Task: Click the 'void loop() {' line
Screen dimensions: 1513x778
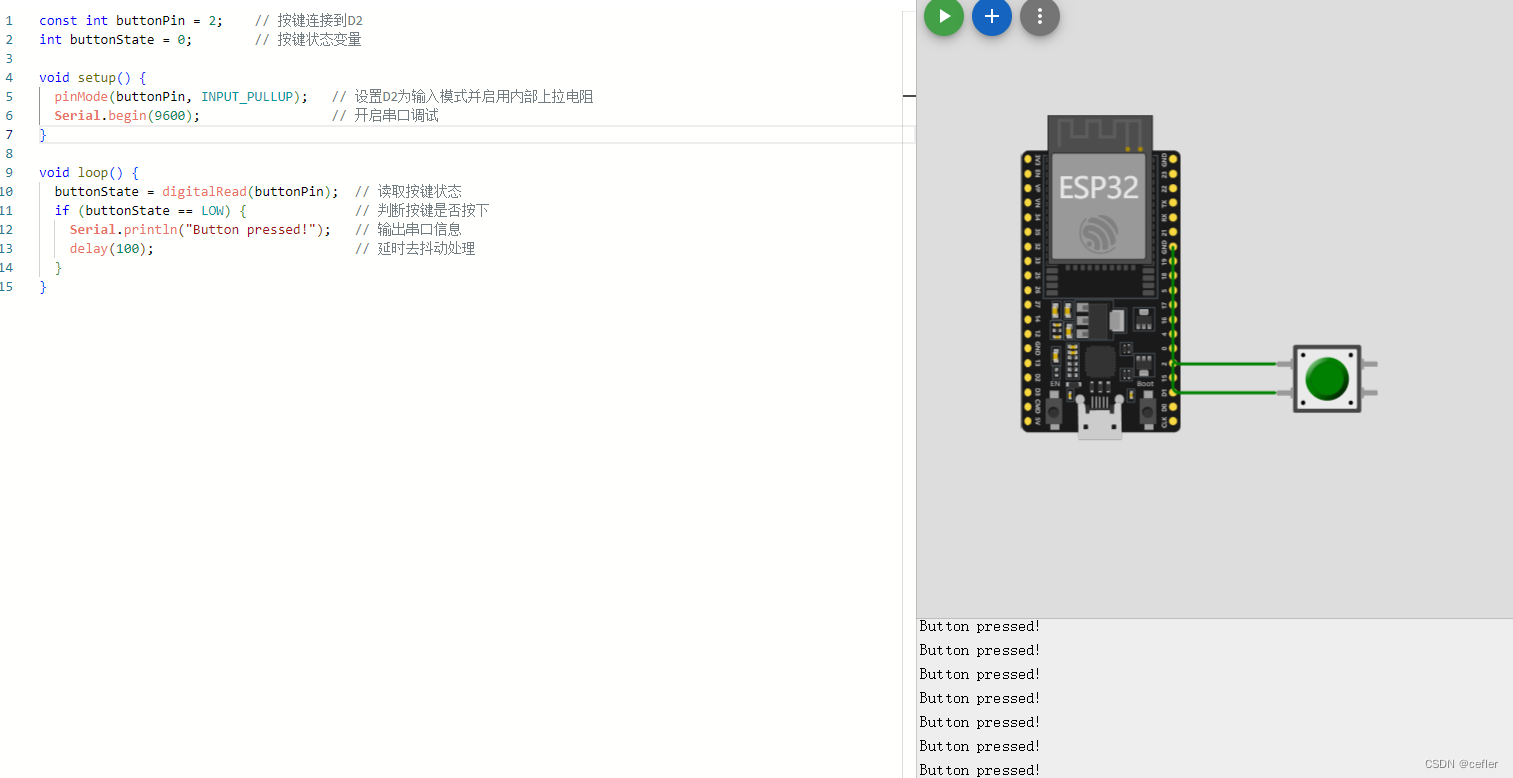Action: tap(89, 172)
